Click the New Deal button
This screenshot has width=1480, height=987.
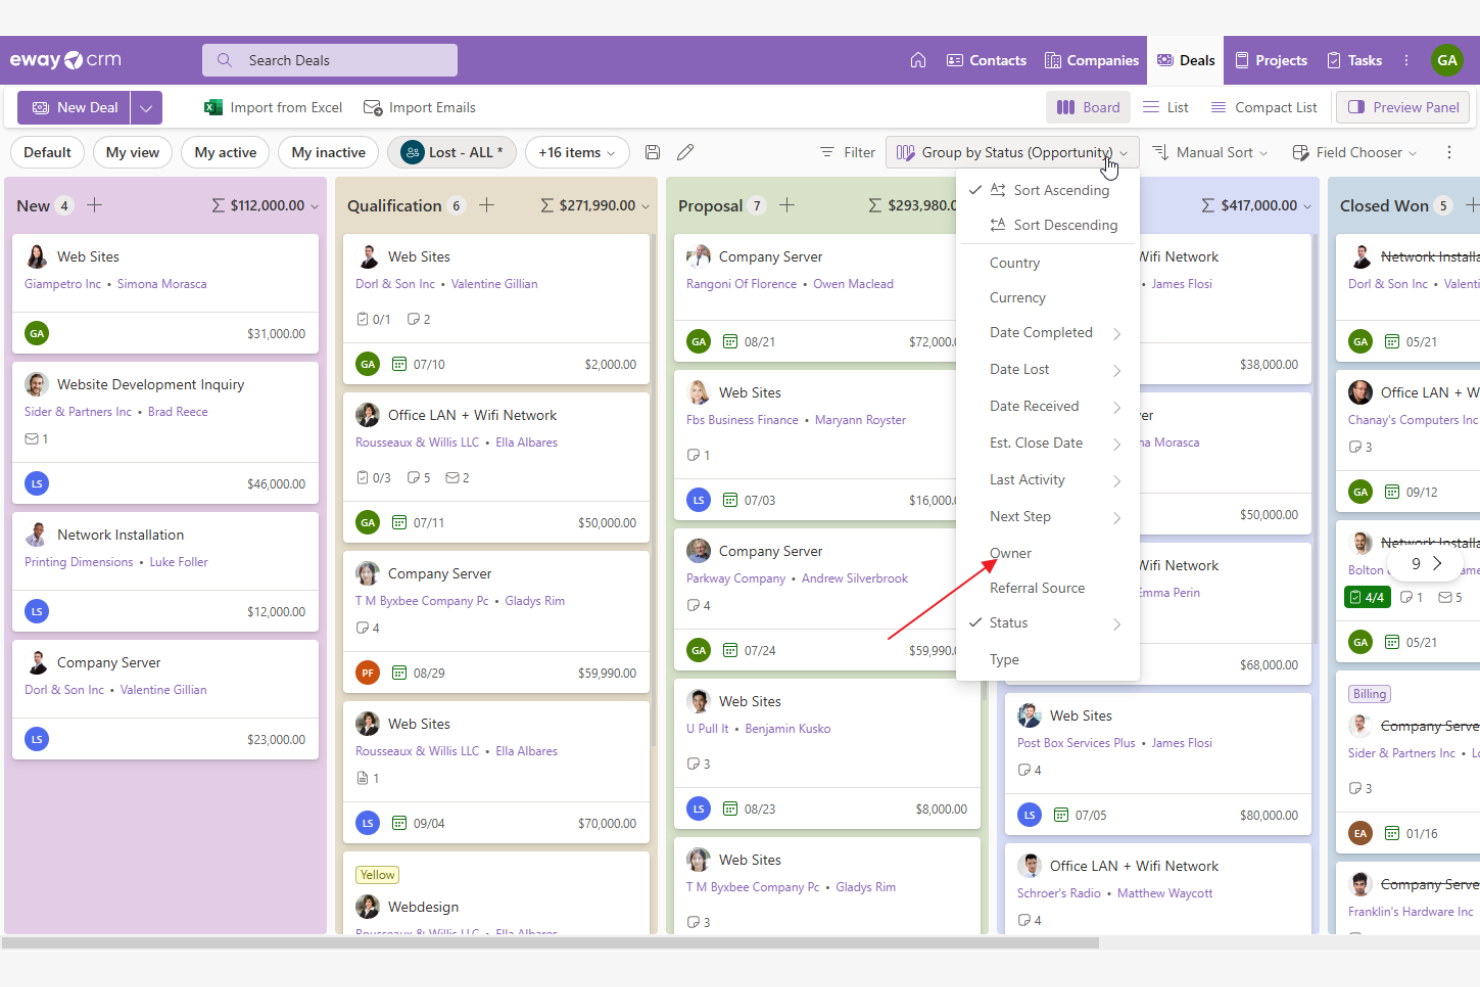pos(75,107)
